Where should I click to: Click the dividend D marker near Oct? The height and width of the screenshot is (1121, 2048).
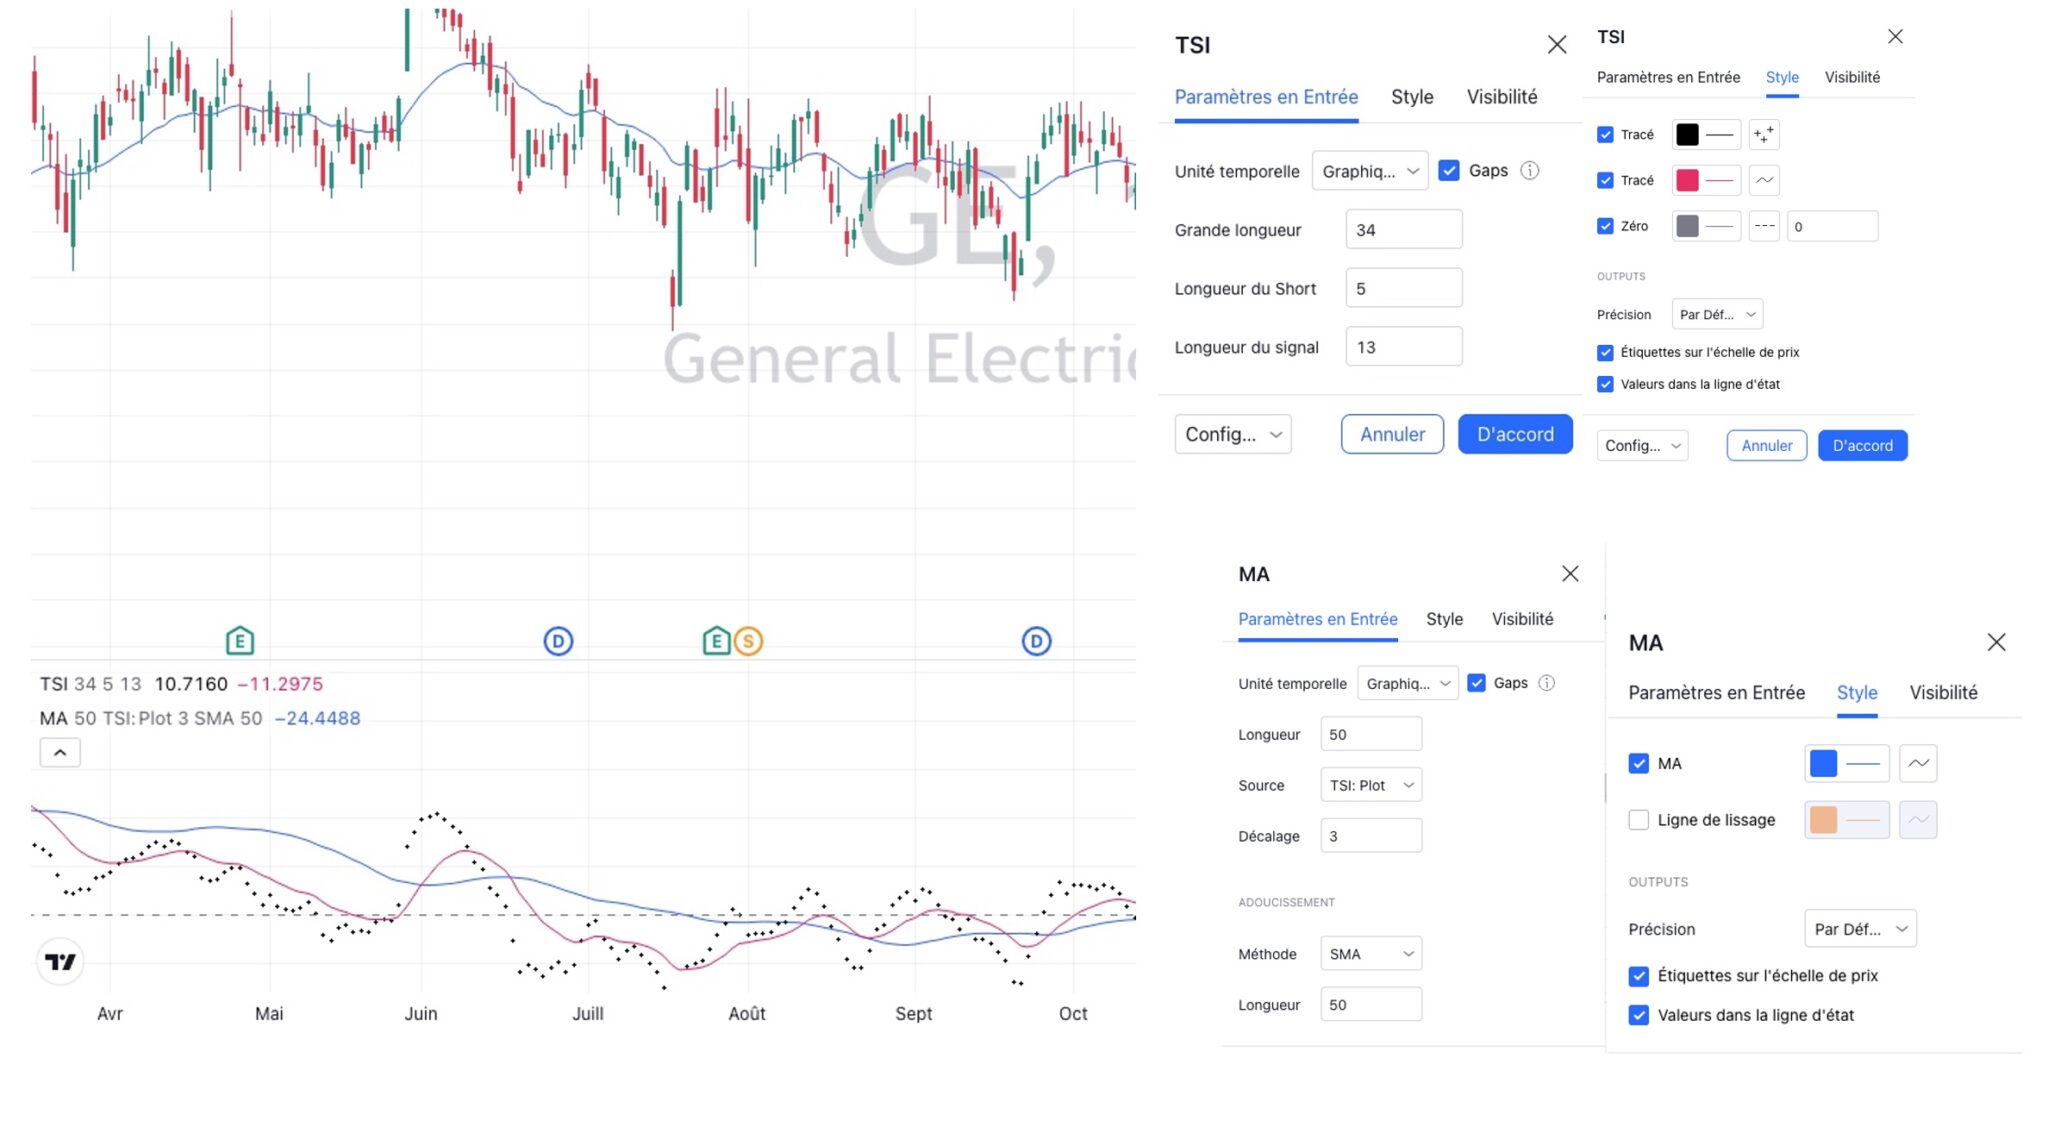point(1036,641)
